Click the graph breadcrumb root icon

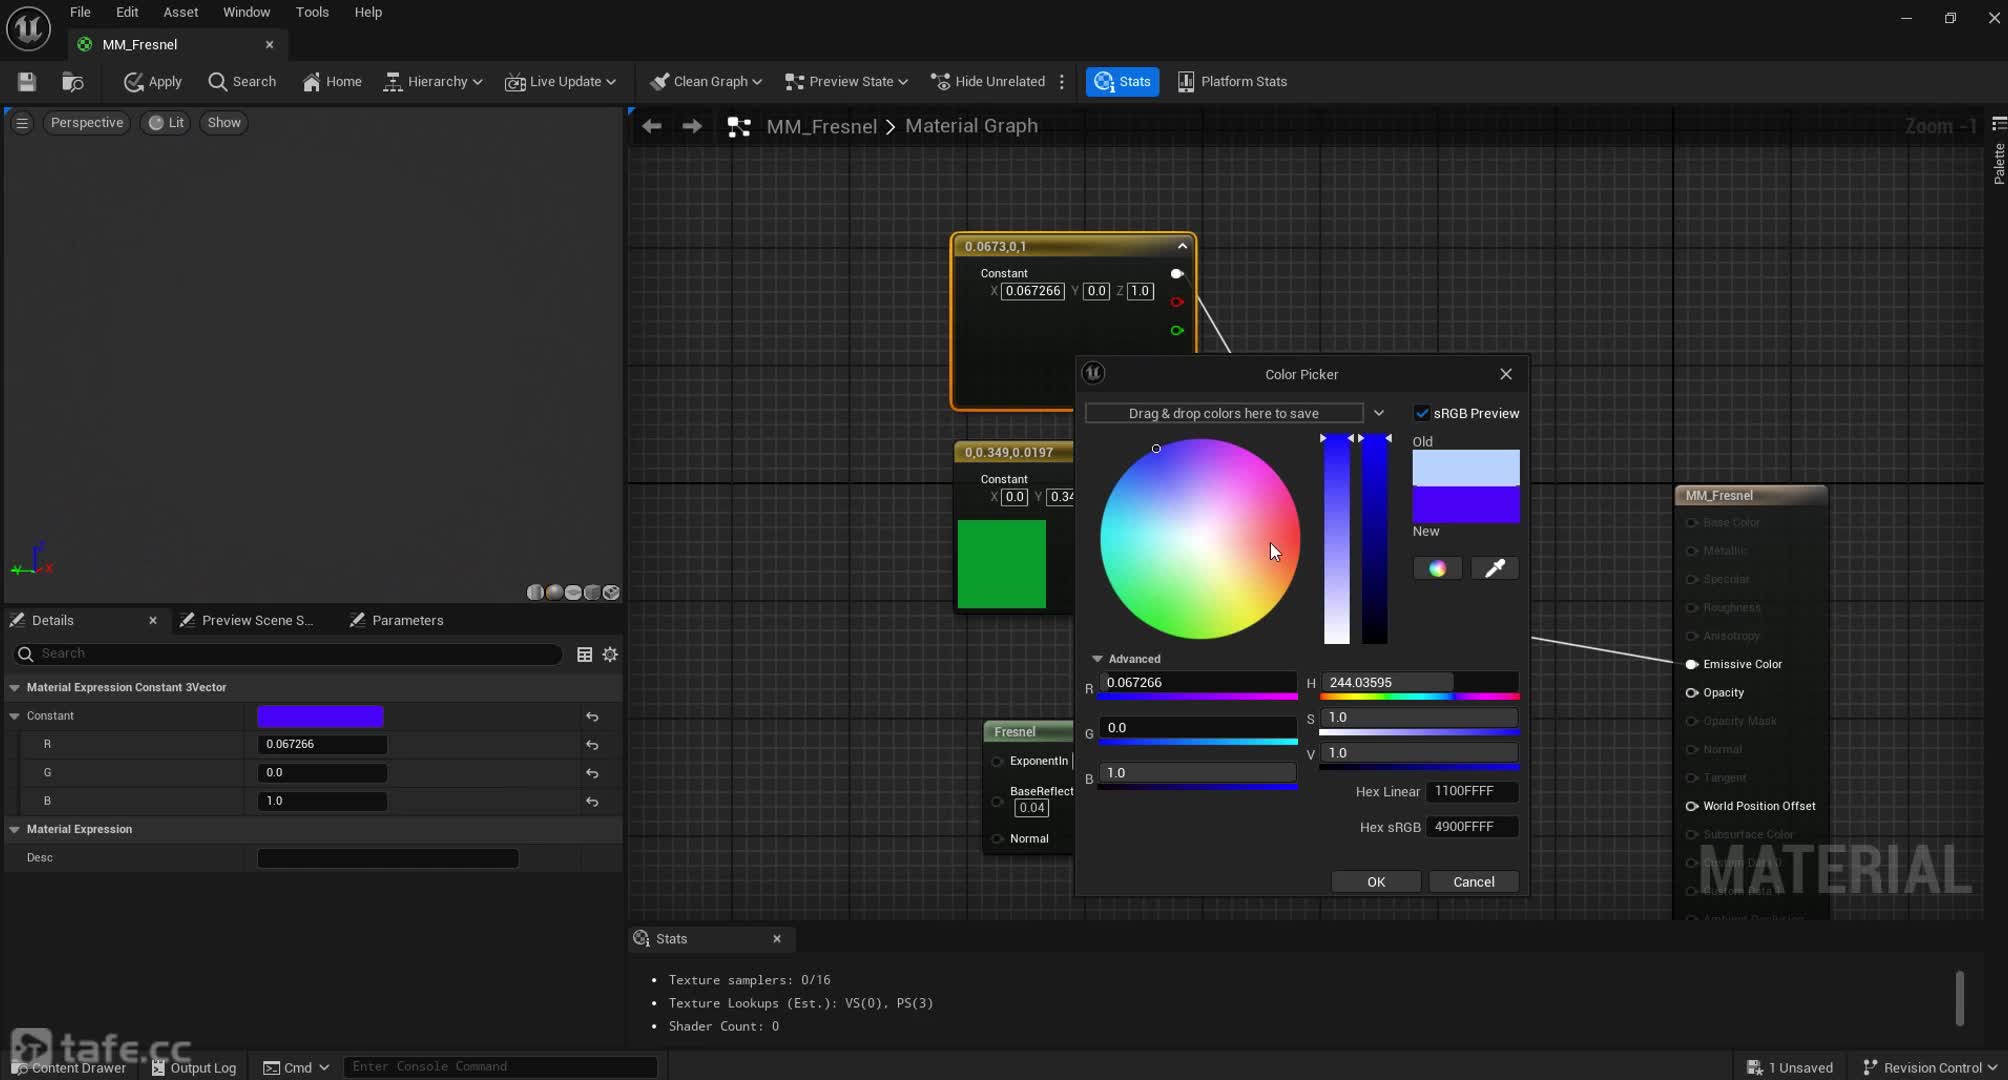click(739, 127)
